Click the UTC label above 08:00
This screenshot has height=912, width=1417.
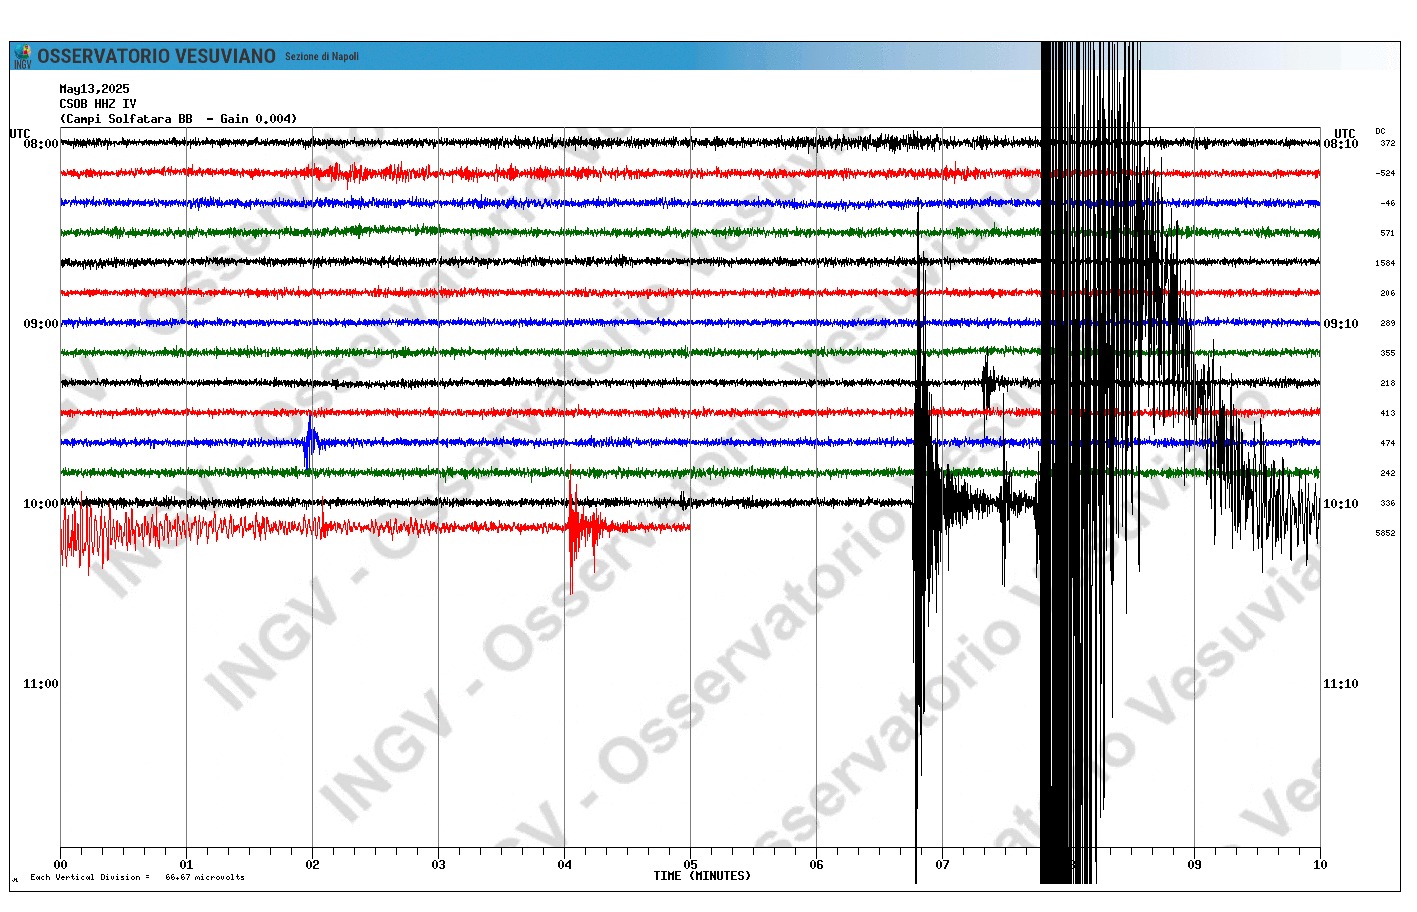coord(20,133)
